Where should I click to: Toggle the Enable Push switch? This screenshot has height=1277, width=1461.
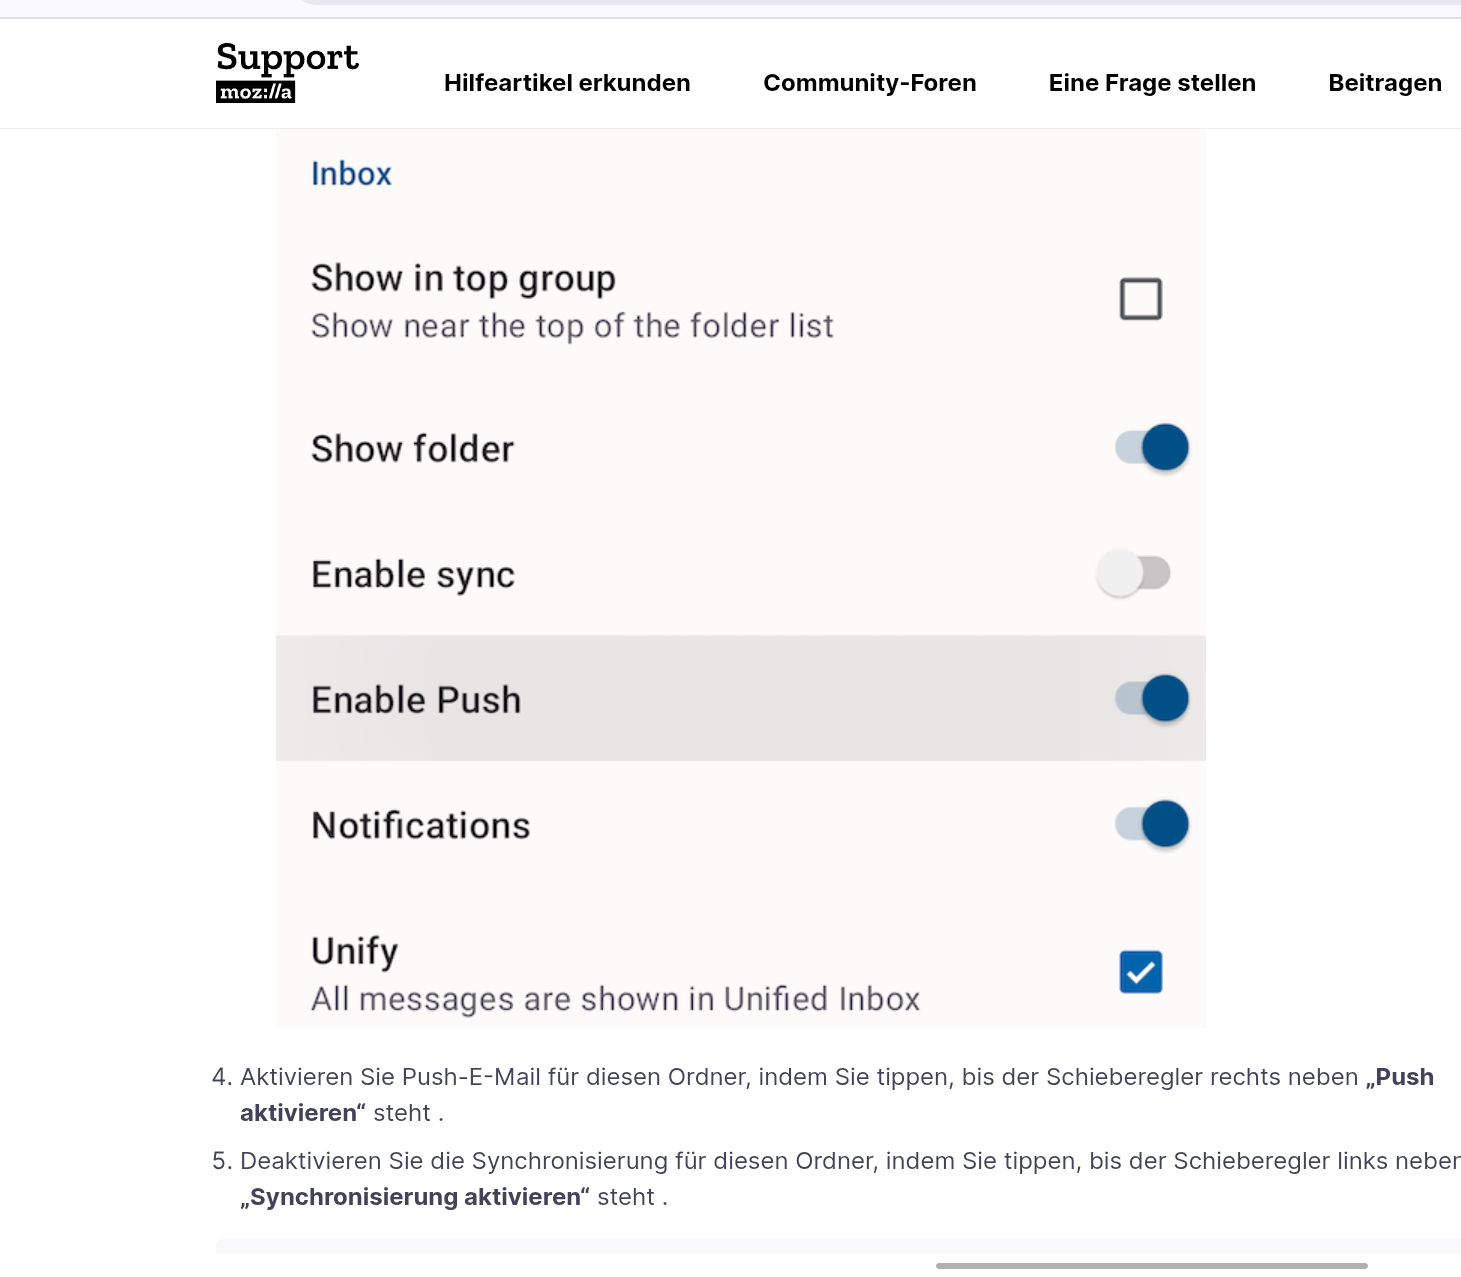pos(1152,698)
